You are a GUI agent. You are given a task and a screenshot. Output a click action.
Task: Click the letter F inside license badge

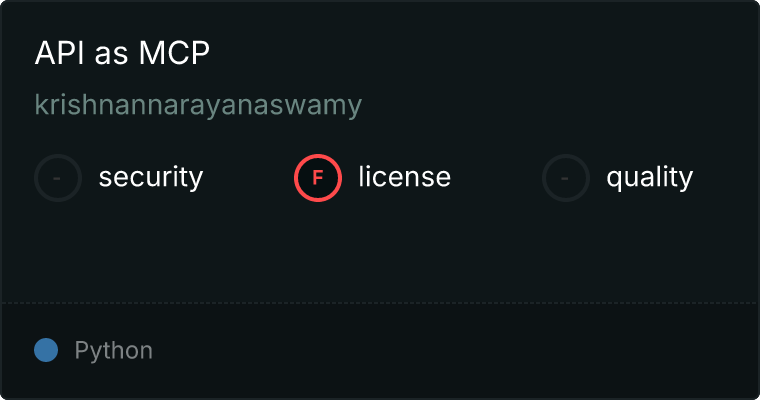[x=318, y=178]
